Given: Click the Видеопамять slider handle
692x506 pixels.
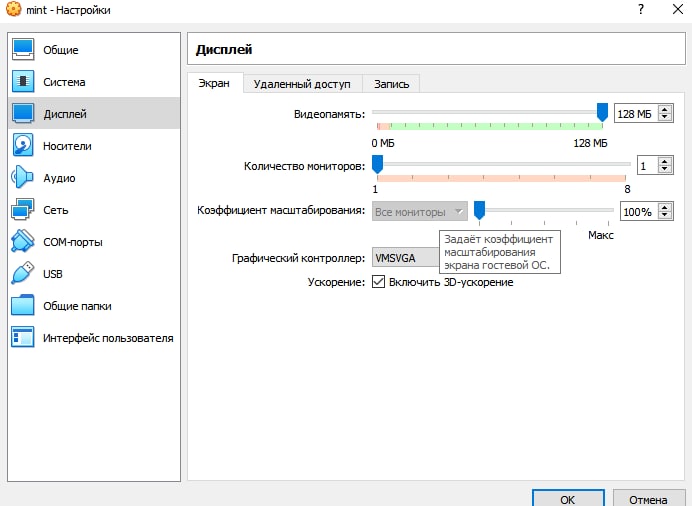Looking at the screenshot, I should (x=602, y=112).
